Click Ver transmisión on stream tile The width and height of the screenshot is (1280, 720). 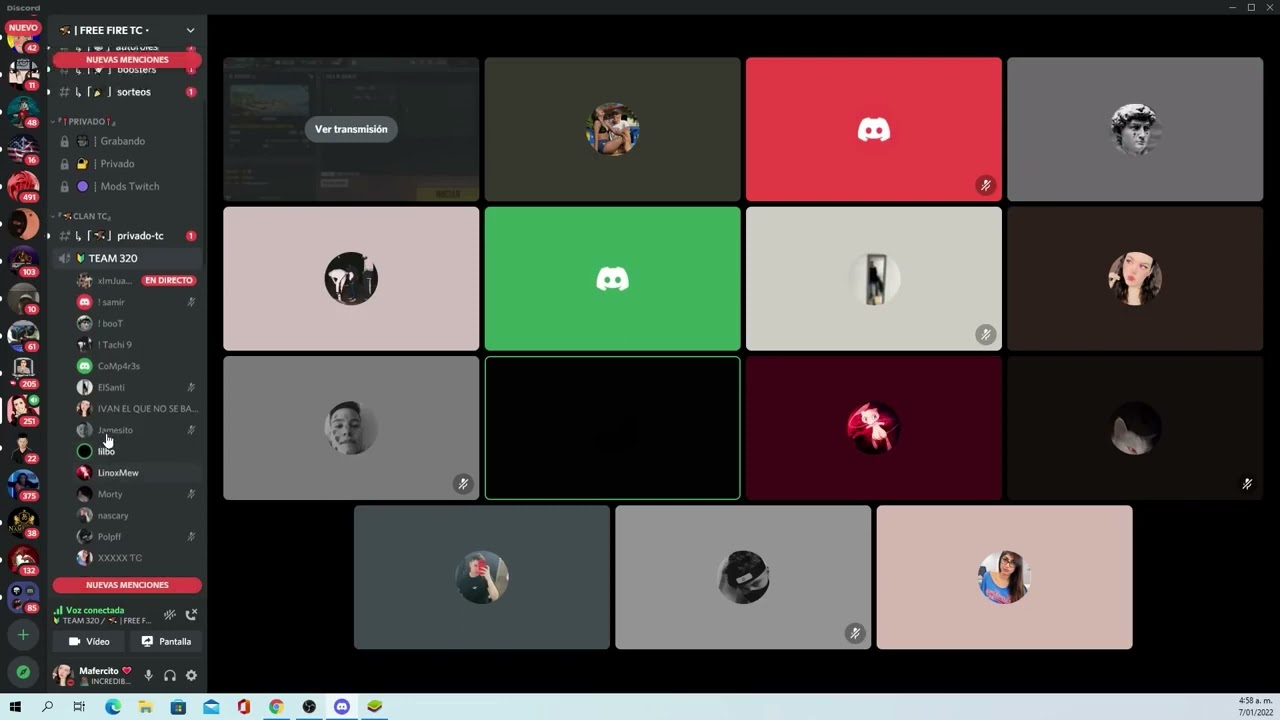[x=351, y=129]
